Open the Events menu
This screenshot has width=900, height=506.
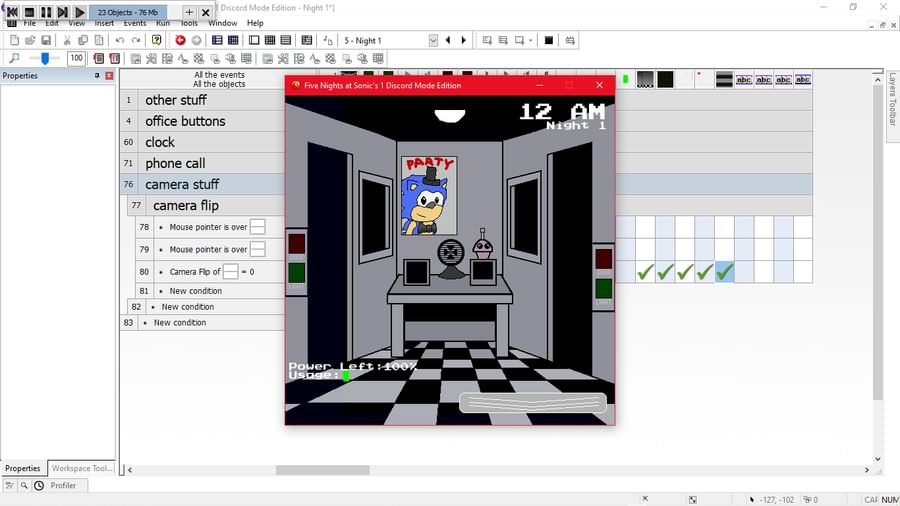pyautogui.click(x=135, y=24)
